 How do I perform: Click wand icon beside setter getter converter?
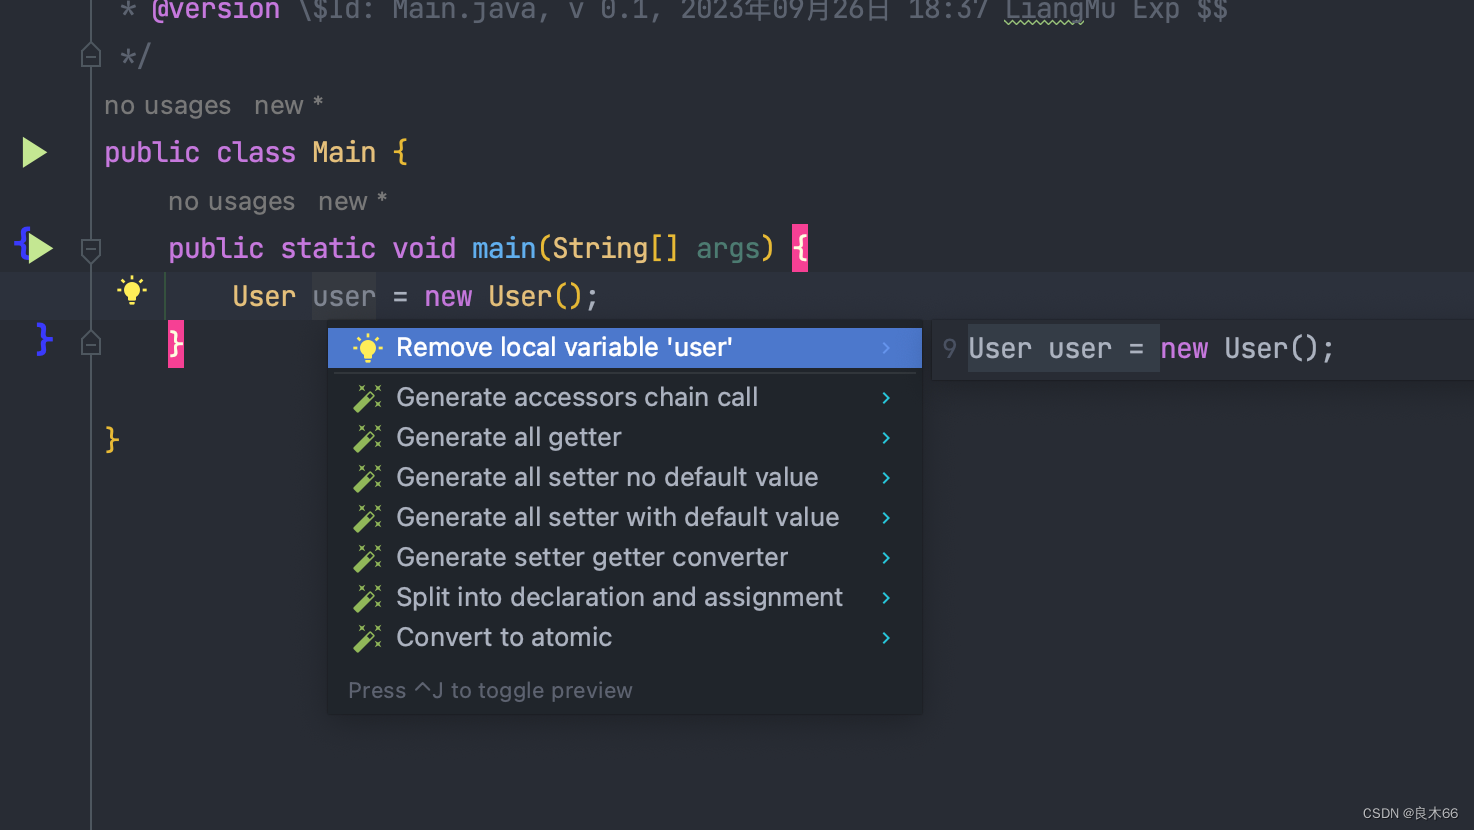(368, 558)
